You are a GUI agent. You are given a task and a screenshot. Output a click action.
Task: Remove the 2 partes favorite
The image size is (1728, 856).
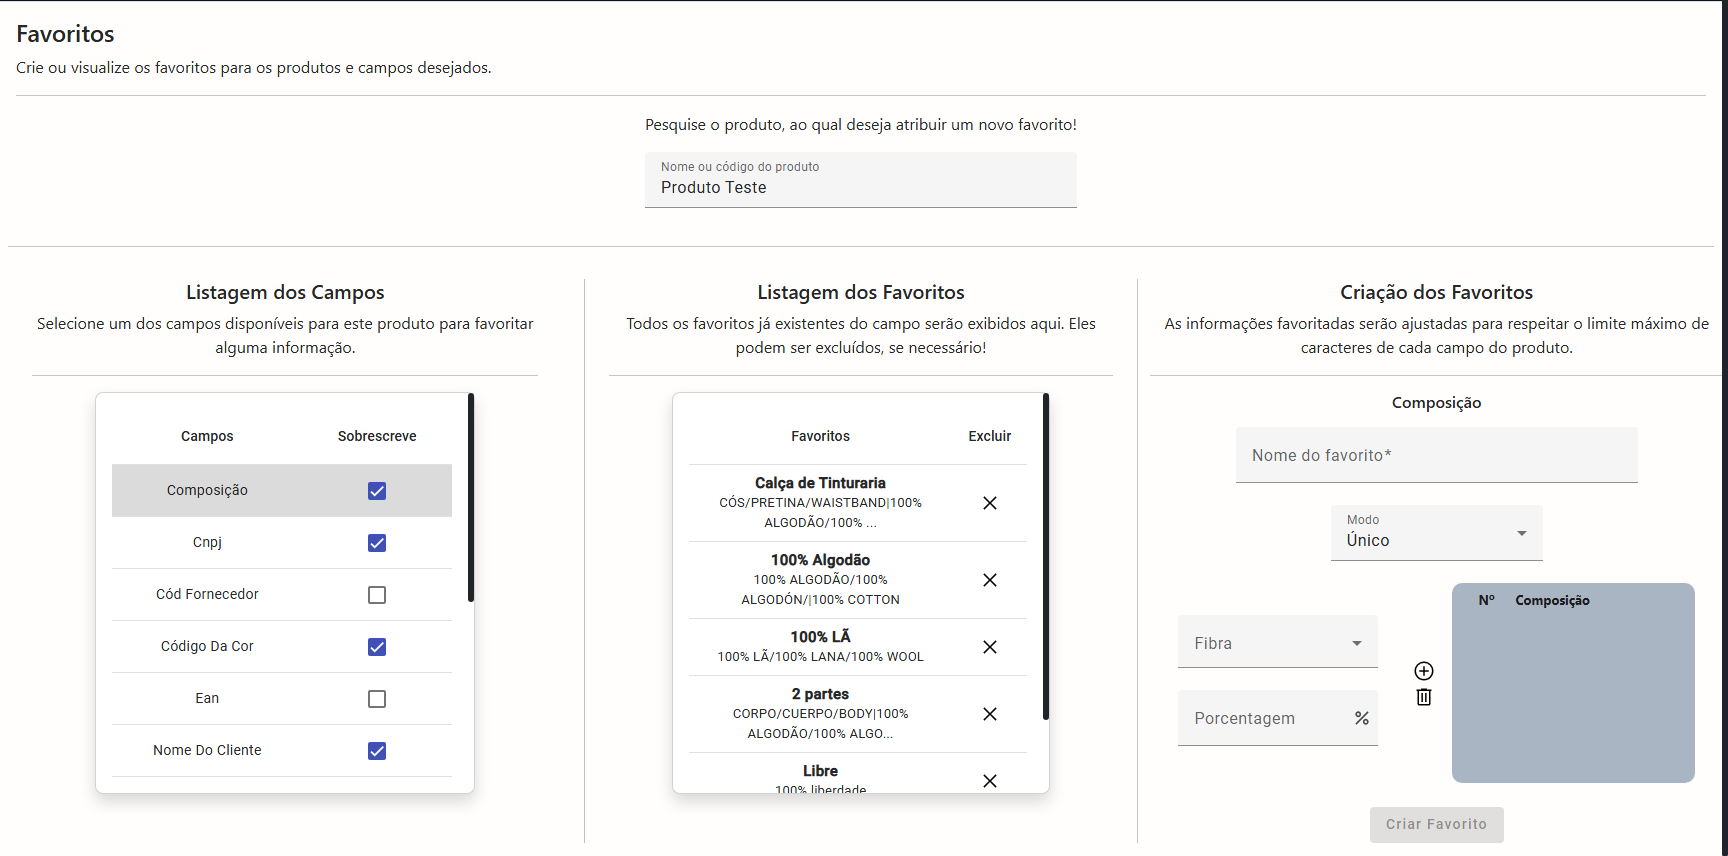point(989,714)
